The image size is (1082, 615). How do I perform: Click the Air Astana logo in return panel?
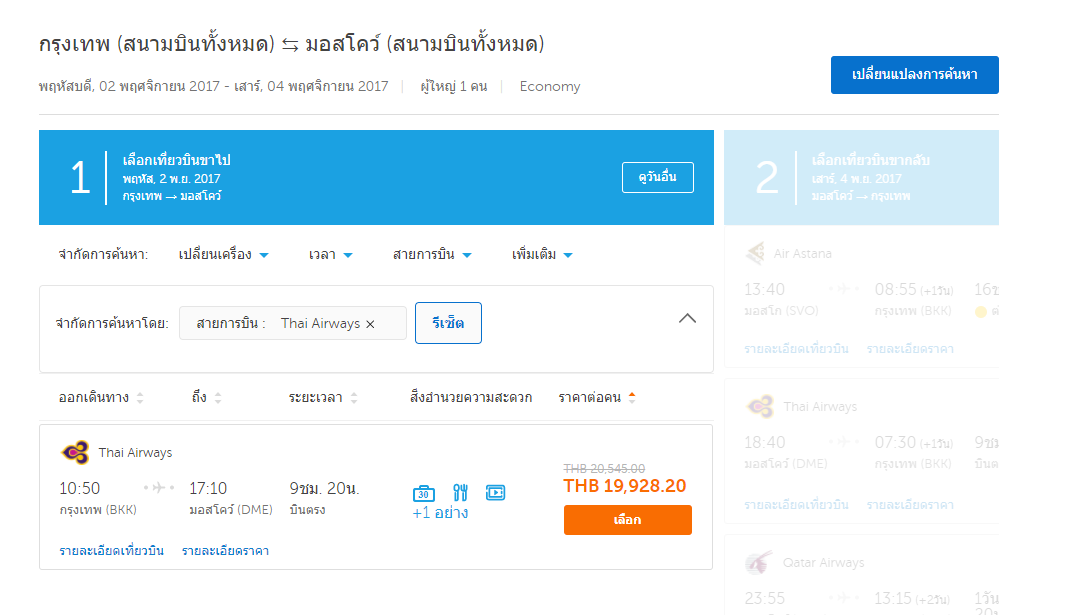click(756, 253)
